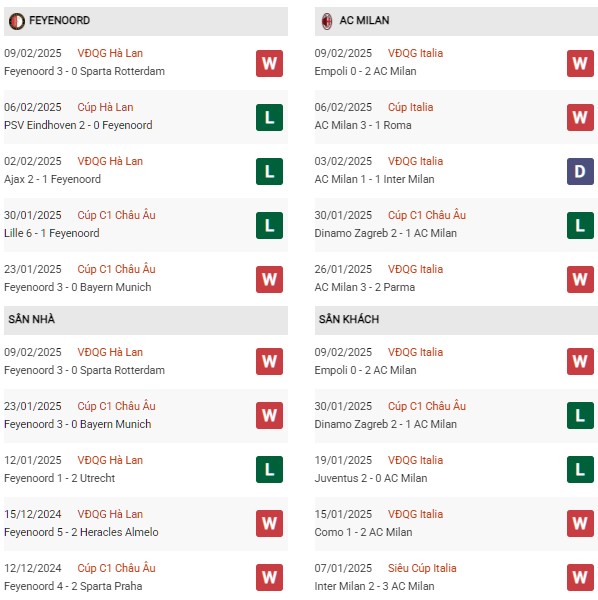
Task: Click the AC Milan club crest
Action: [x=327, y=21]
